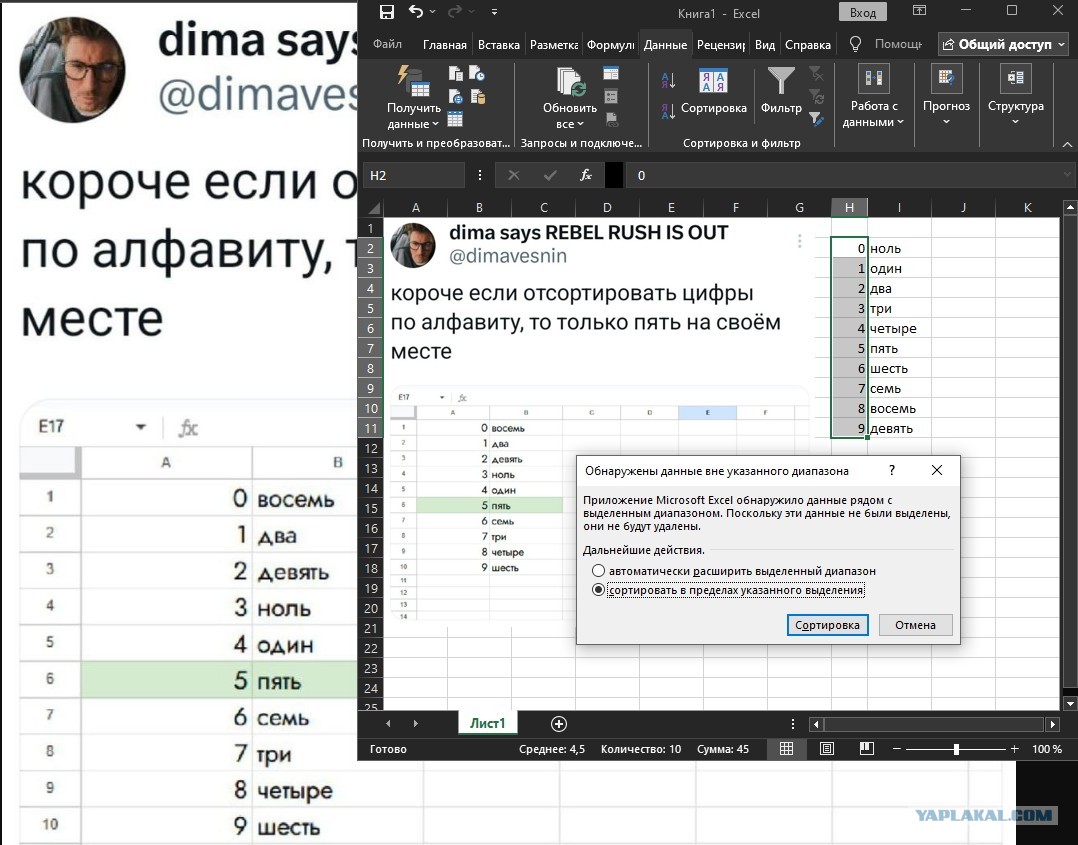The width and height of the screenshot is (1078, 845).
Task: Switch to Normal view in status bar
Action: pos(786,749)
